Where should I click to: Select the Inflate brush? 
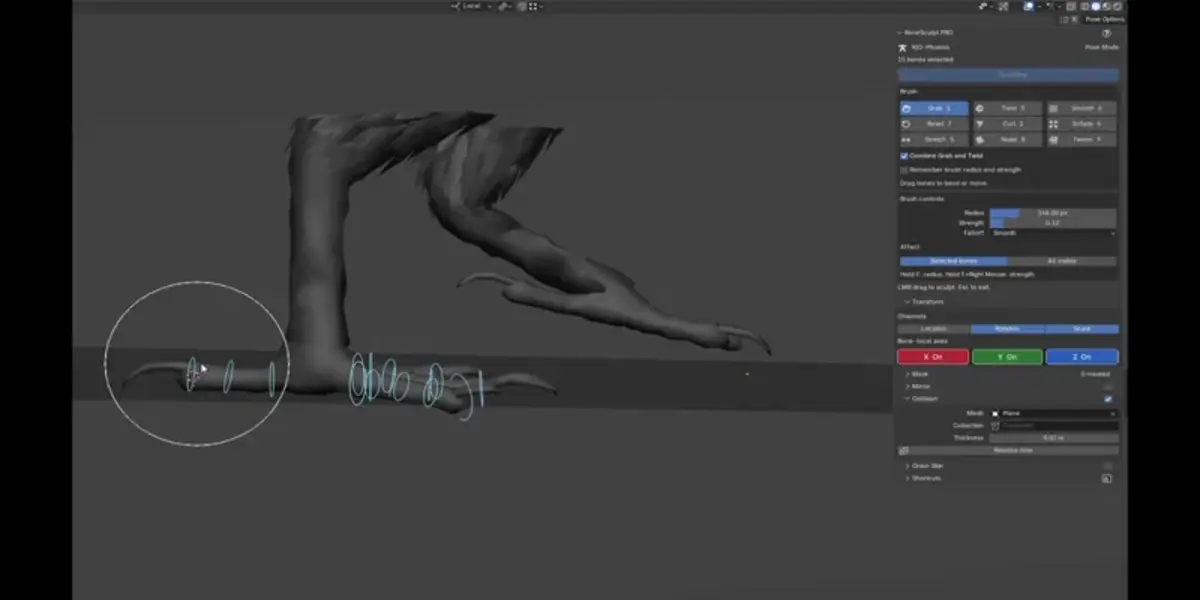click(1082, 124)
